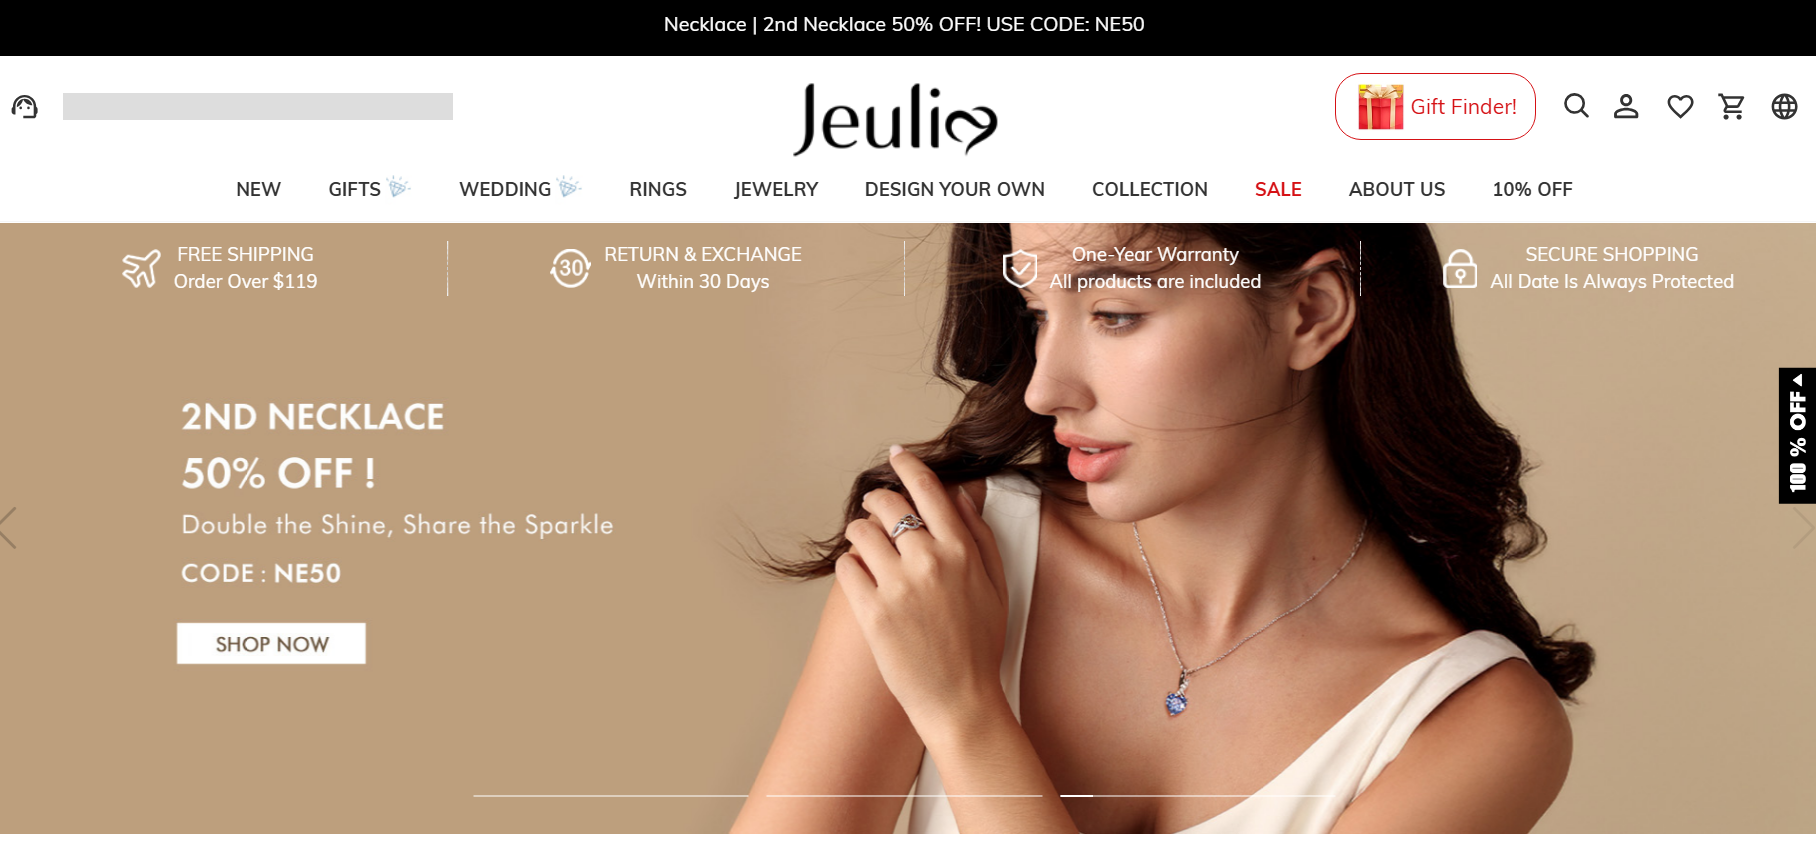Click the top Necklace promo banner
The height and width of the screenshot is (844, 1816).
pos(904,24)
